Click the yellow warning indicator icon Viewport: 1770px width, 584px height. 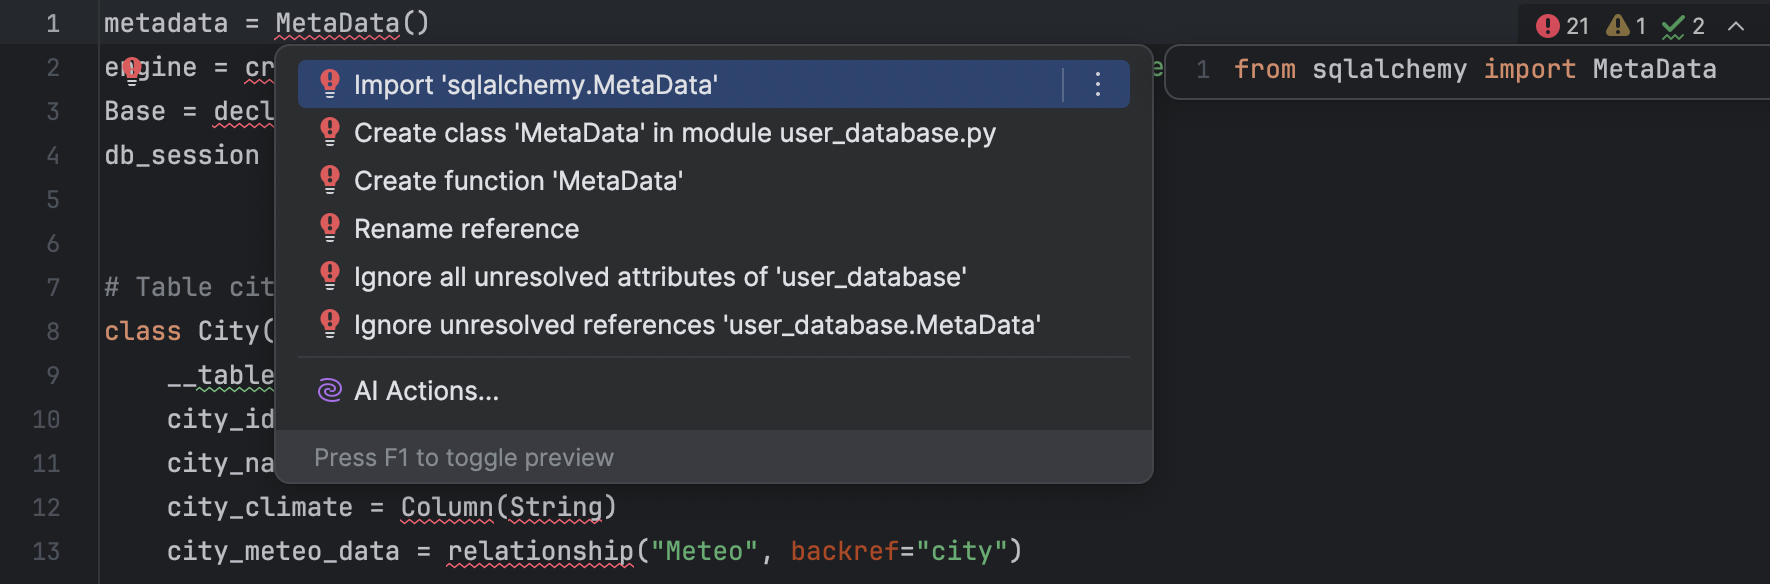pos(1619,26)
